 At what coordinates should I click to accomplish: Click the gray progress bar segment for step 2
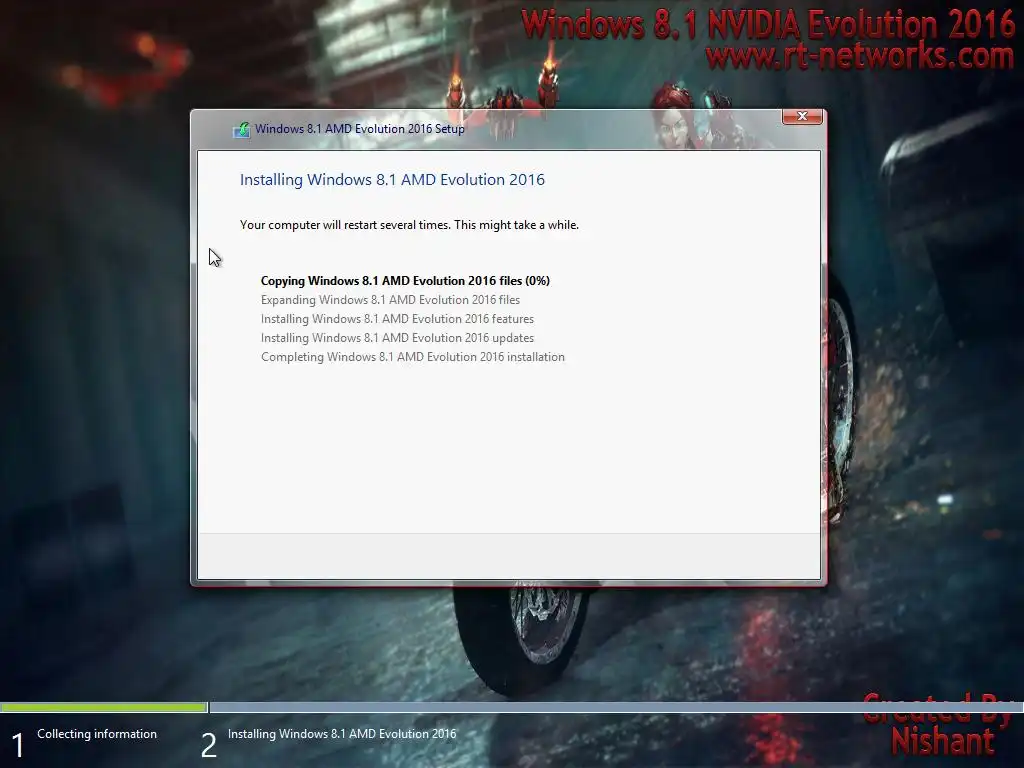click(616, 707)
